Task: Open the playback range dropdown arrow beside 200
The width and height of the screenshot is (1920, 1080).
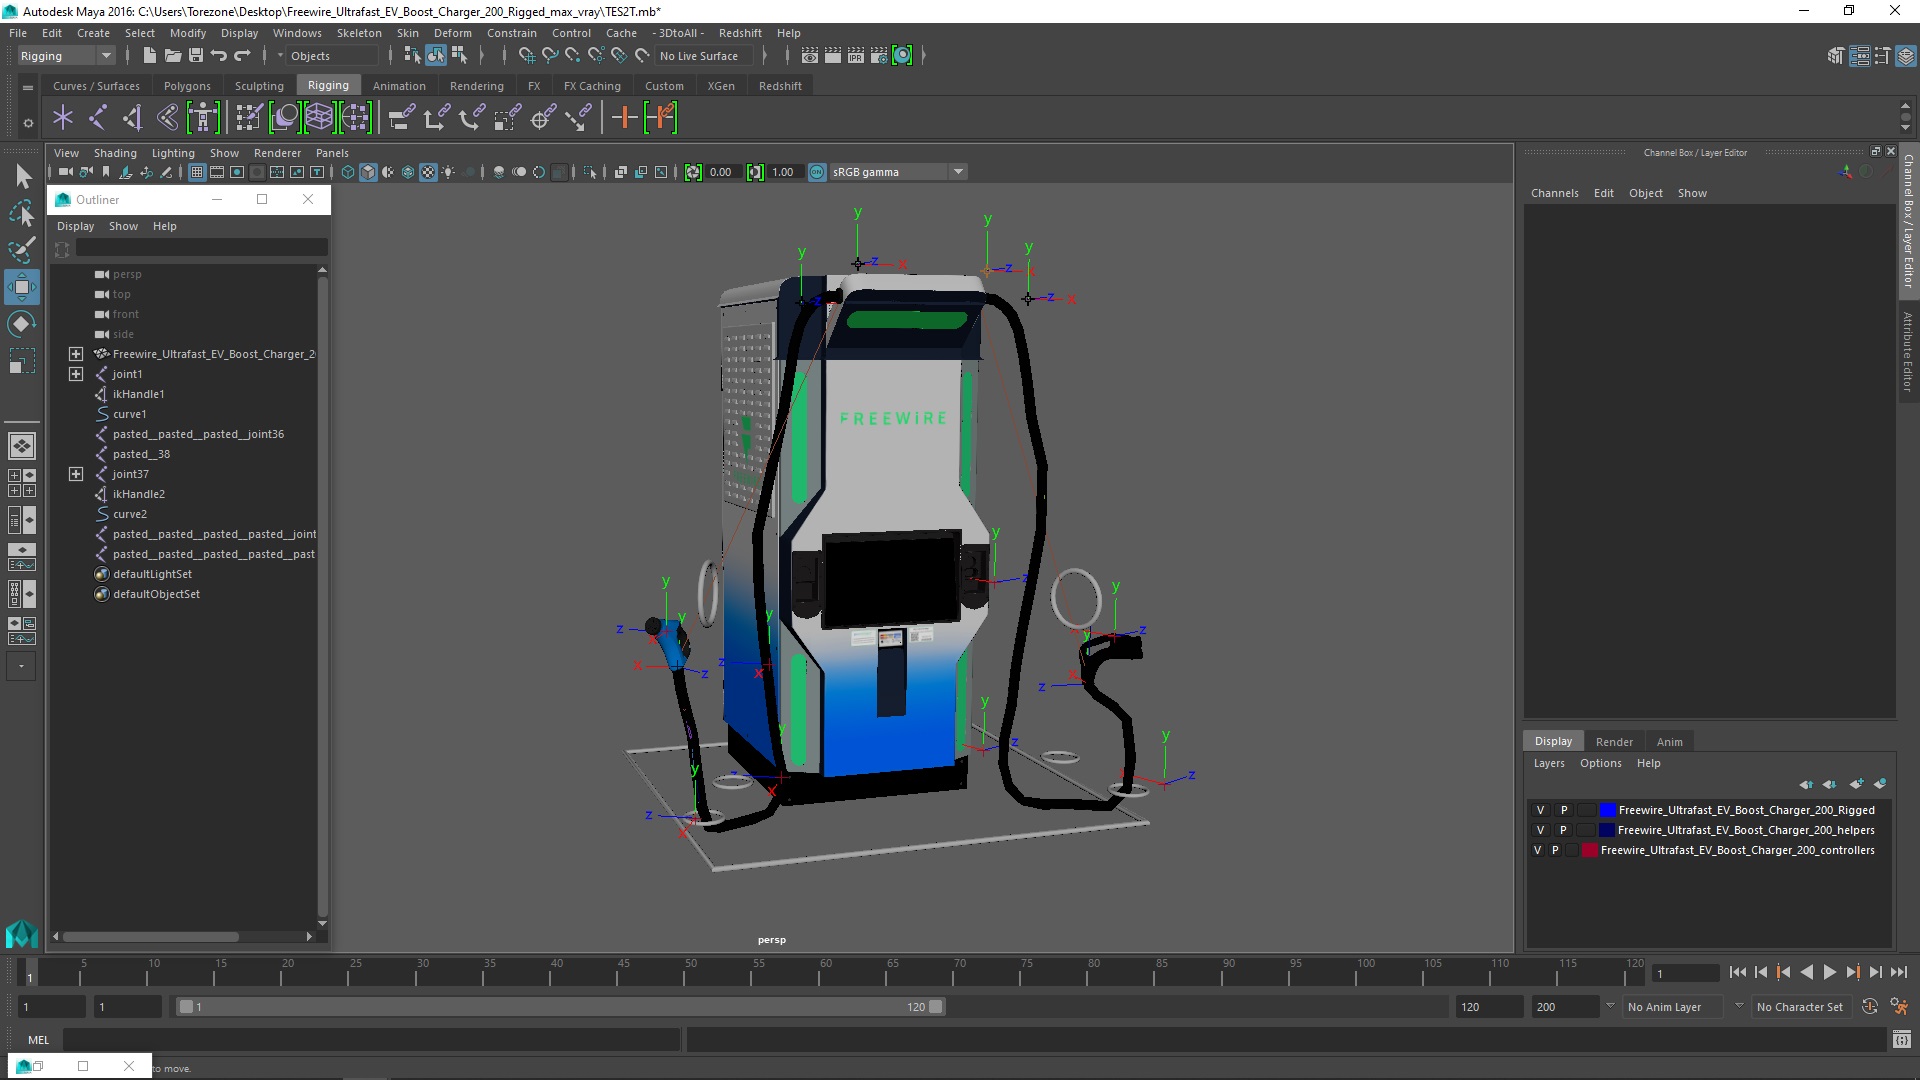Action: tap(1610, 1006)
